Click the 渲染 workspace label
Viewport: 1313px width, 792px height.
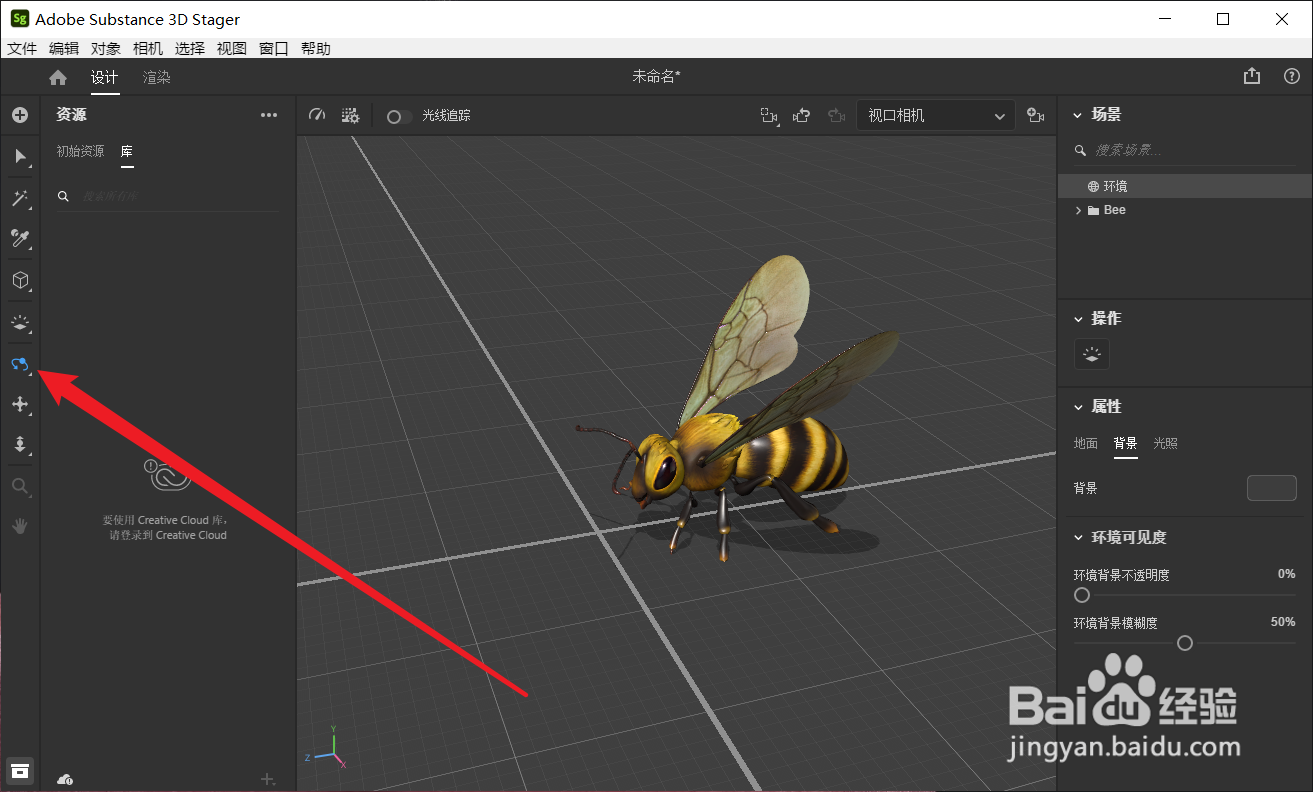156,76
